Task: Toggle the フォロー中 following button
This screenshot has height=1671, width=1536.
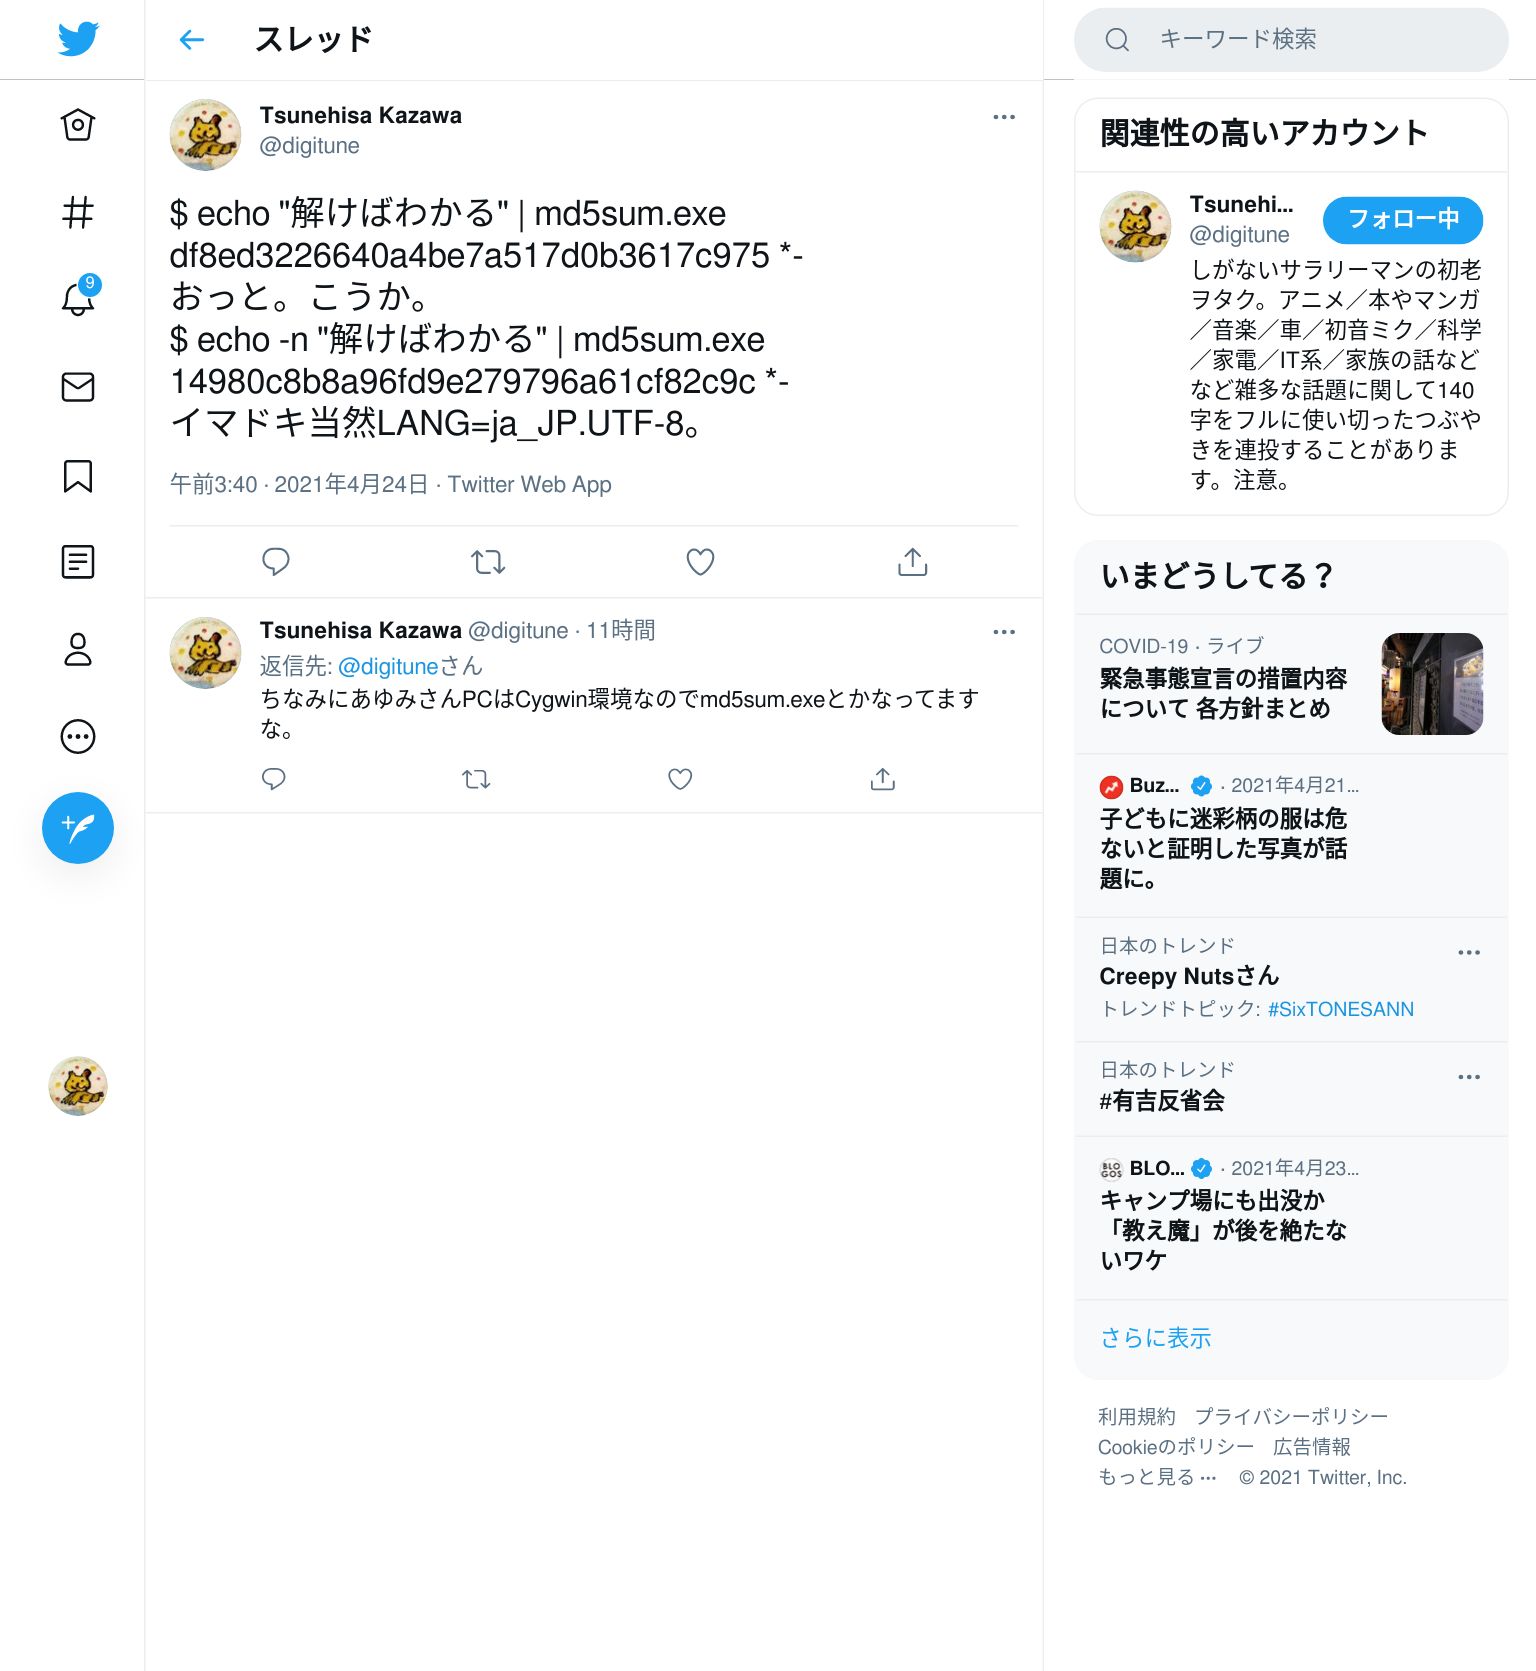Action: pyautogui.click(x=1402, y=220)
